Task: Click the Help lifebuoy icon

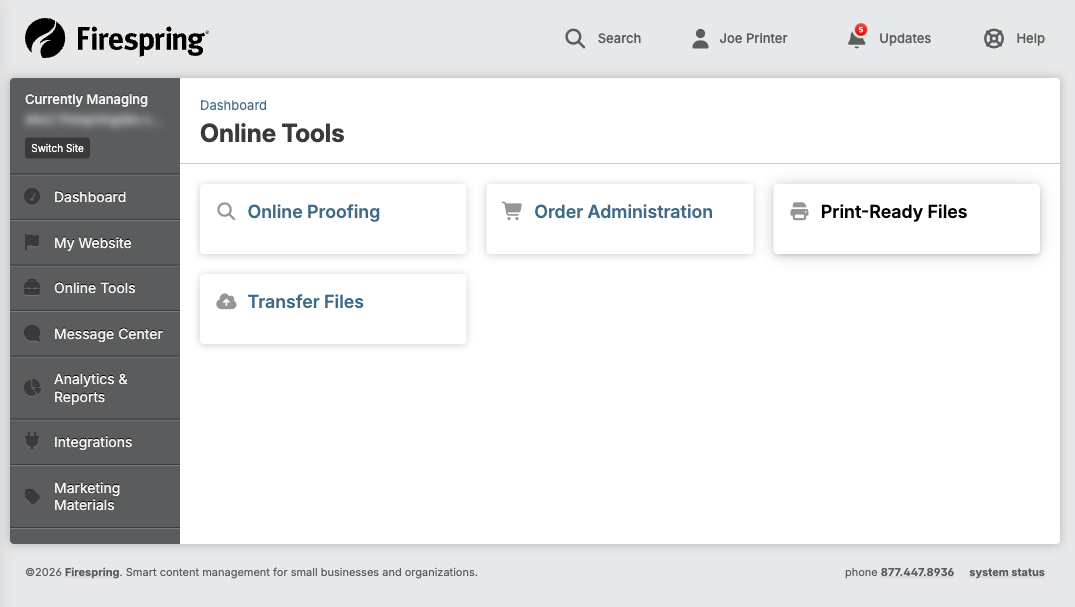Action: (993, 38)
